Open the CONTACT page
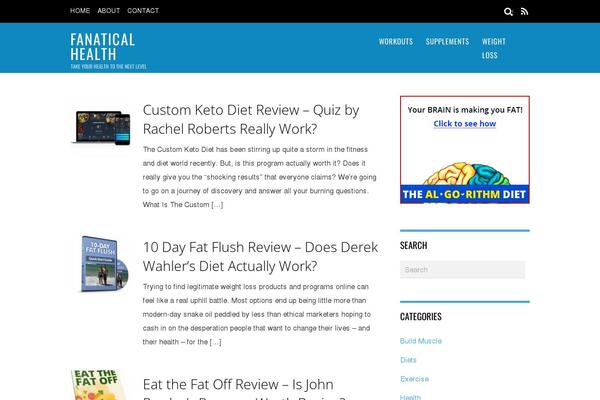Image resolution: width=600 pixels, height=400 pixels. pos(143,11)
